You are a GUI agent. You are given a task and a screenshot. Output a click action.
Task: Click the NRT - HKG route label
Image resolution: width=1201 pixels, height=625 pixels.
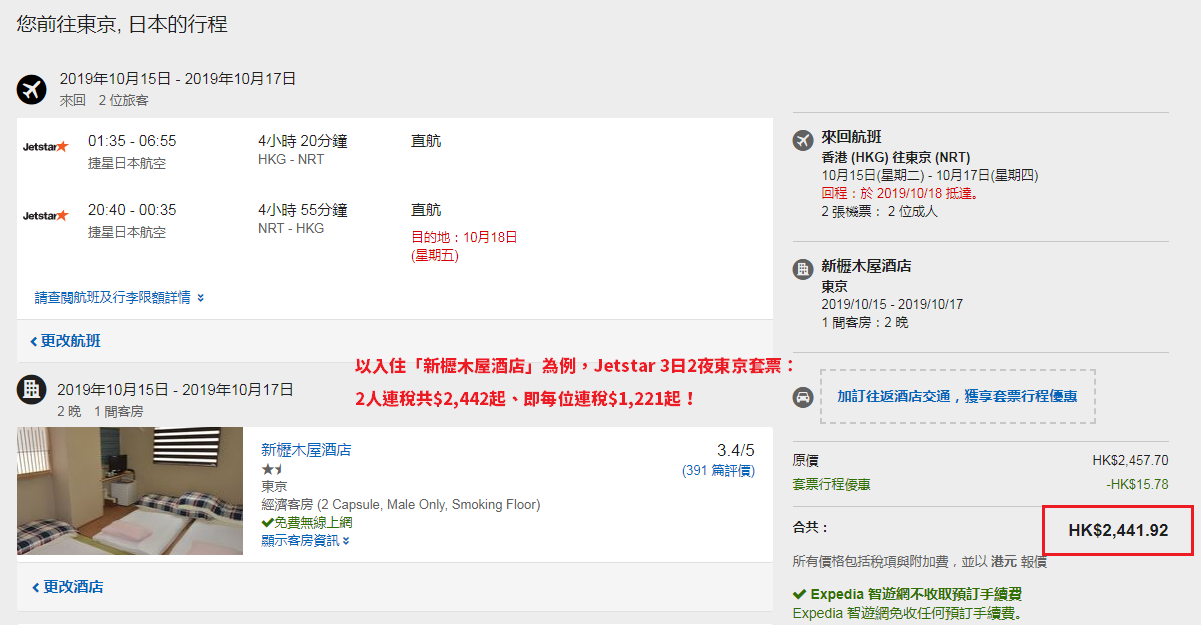291,229
